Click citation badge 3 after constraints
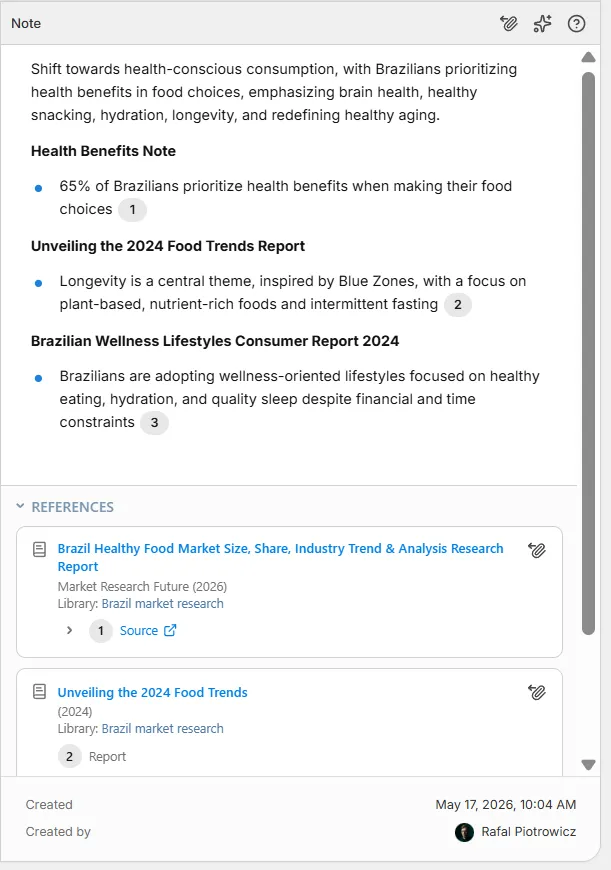The width and height of the screenshot is (611, 870). click(x=154, y=423)
